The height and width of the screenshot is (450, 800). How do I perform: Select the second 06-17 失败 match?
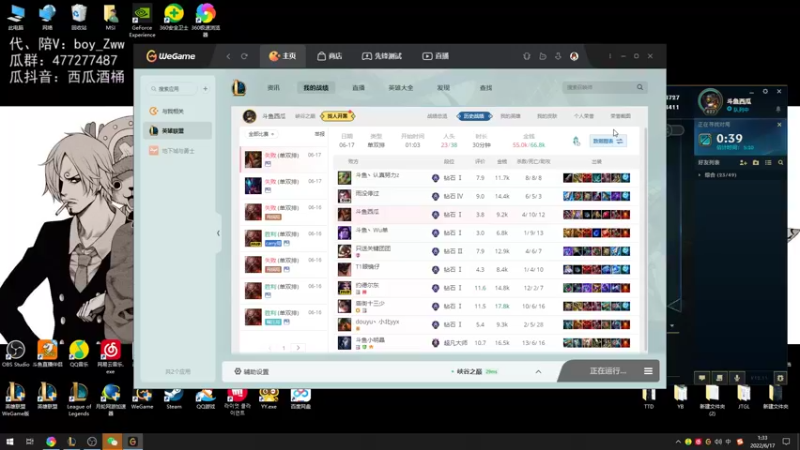click(284, 185)
